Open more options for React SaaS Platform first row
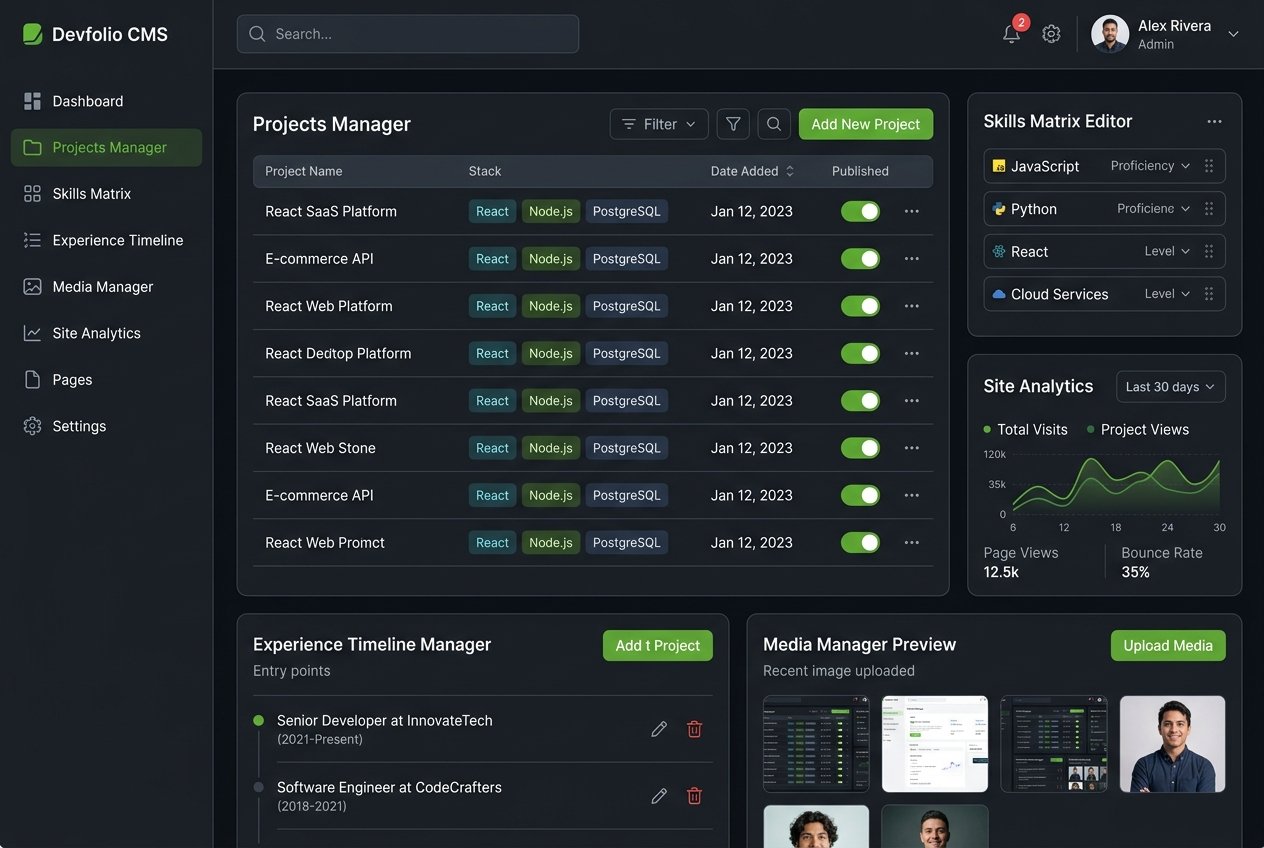 pyautogui.click(x=912, y=211)
